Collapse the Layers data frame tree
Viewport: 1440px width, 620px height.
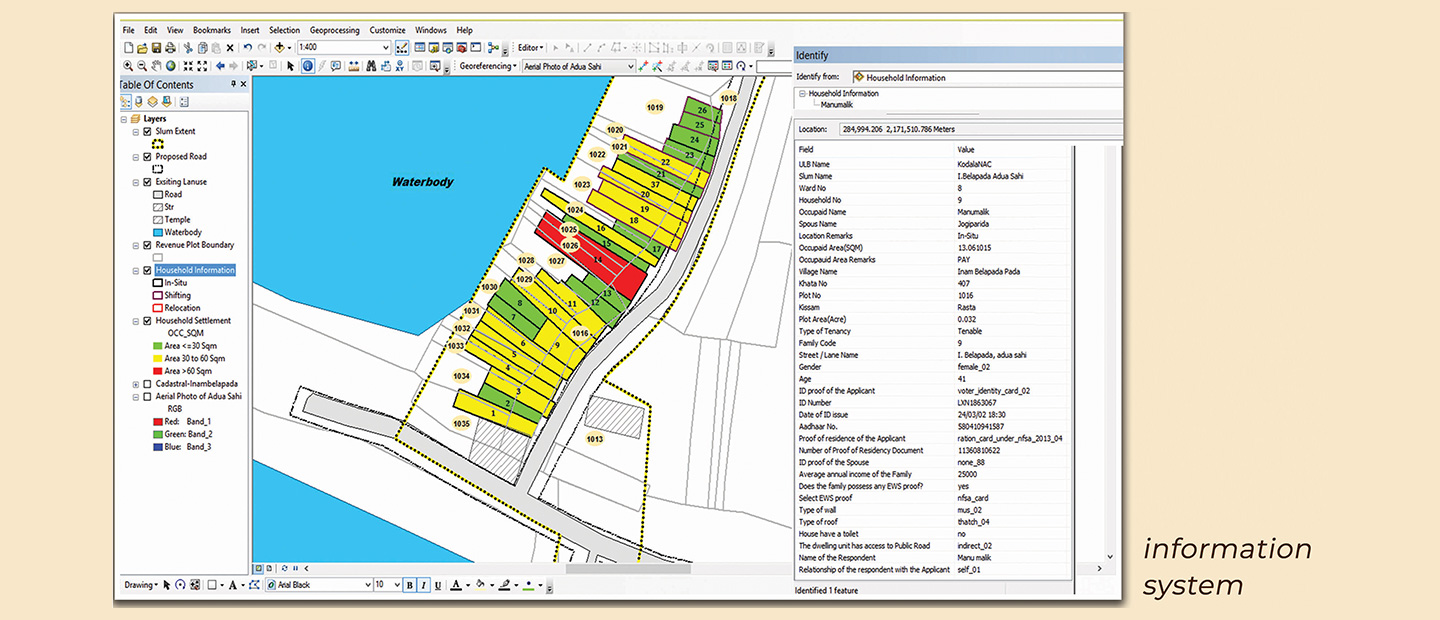[x=122, y=119]
